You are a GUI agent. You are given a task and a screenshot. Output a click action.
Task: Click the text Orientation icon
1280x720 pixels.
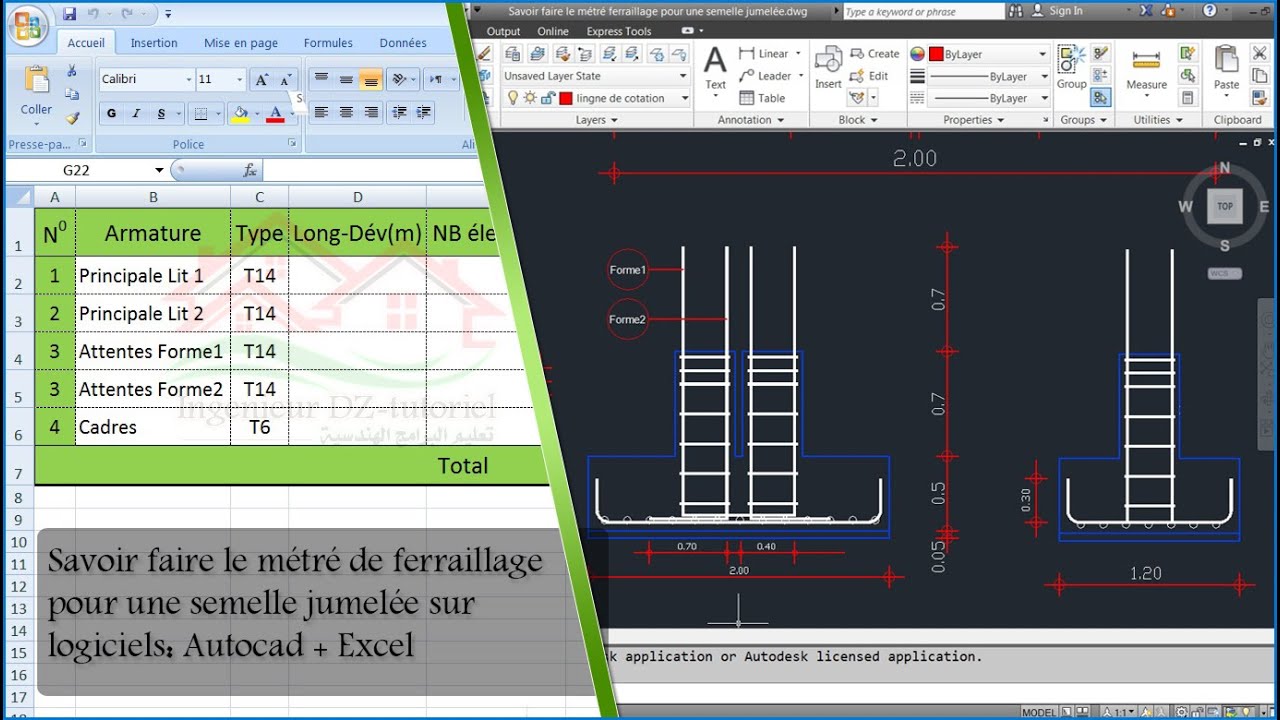400,79
